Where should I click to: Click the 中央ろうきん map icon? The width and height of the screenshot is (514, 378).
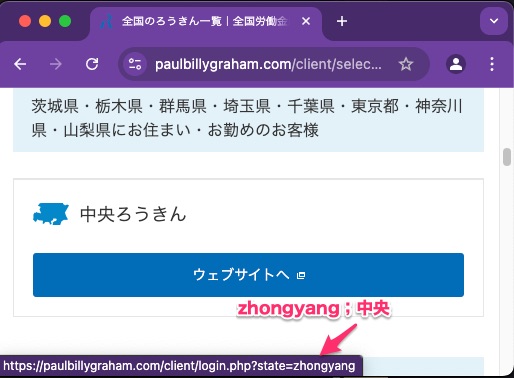point(51,214)
